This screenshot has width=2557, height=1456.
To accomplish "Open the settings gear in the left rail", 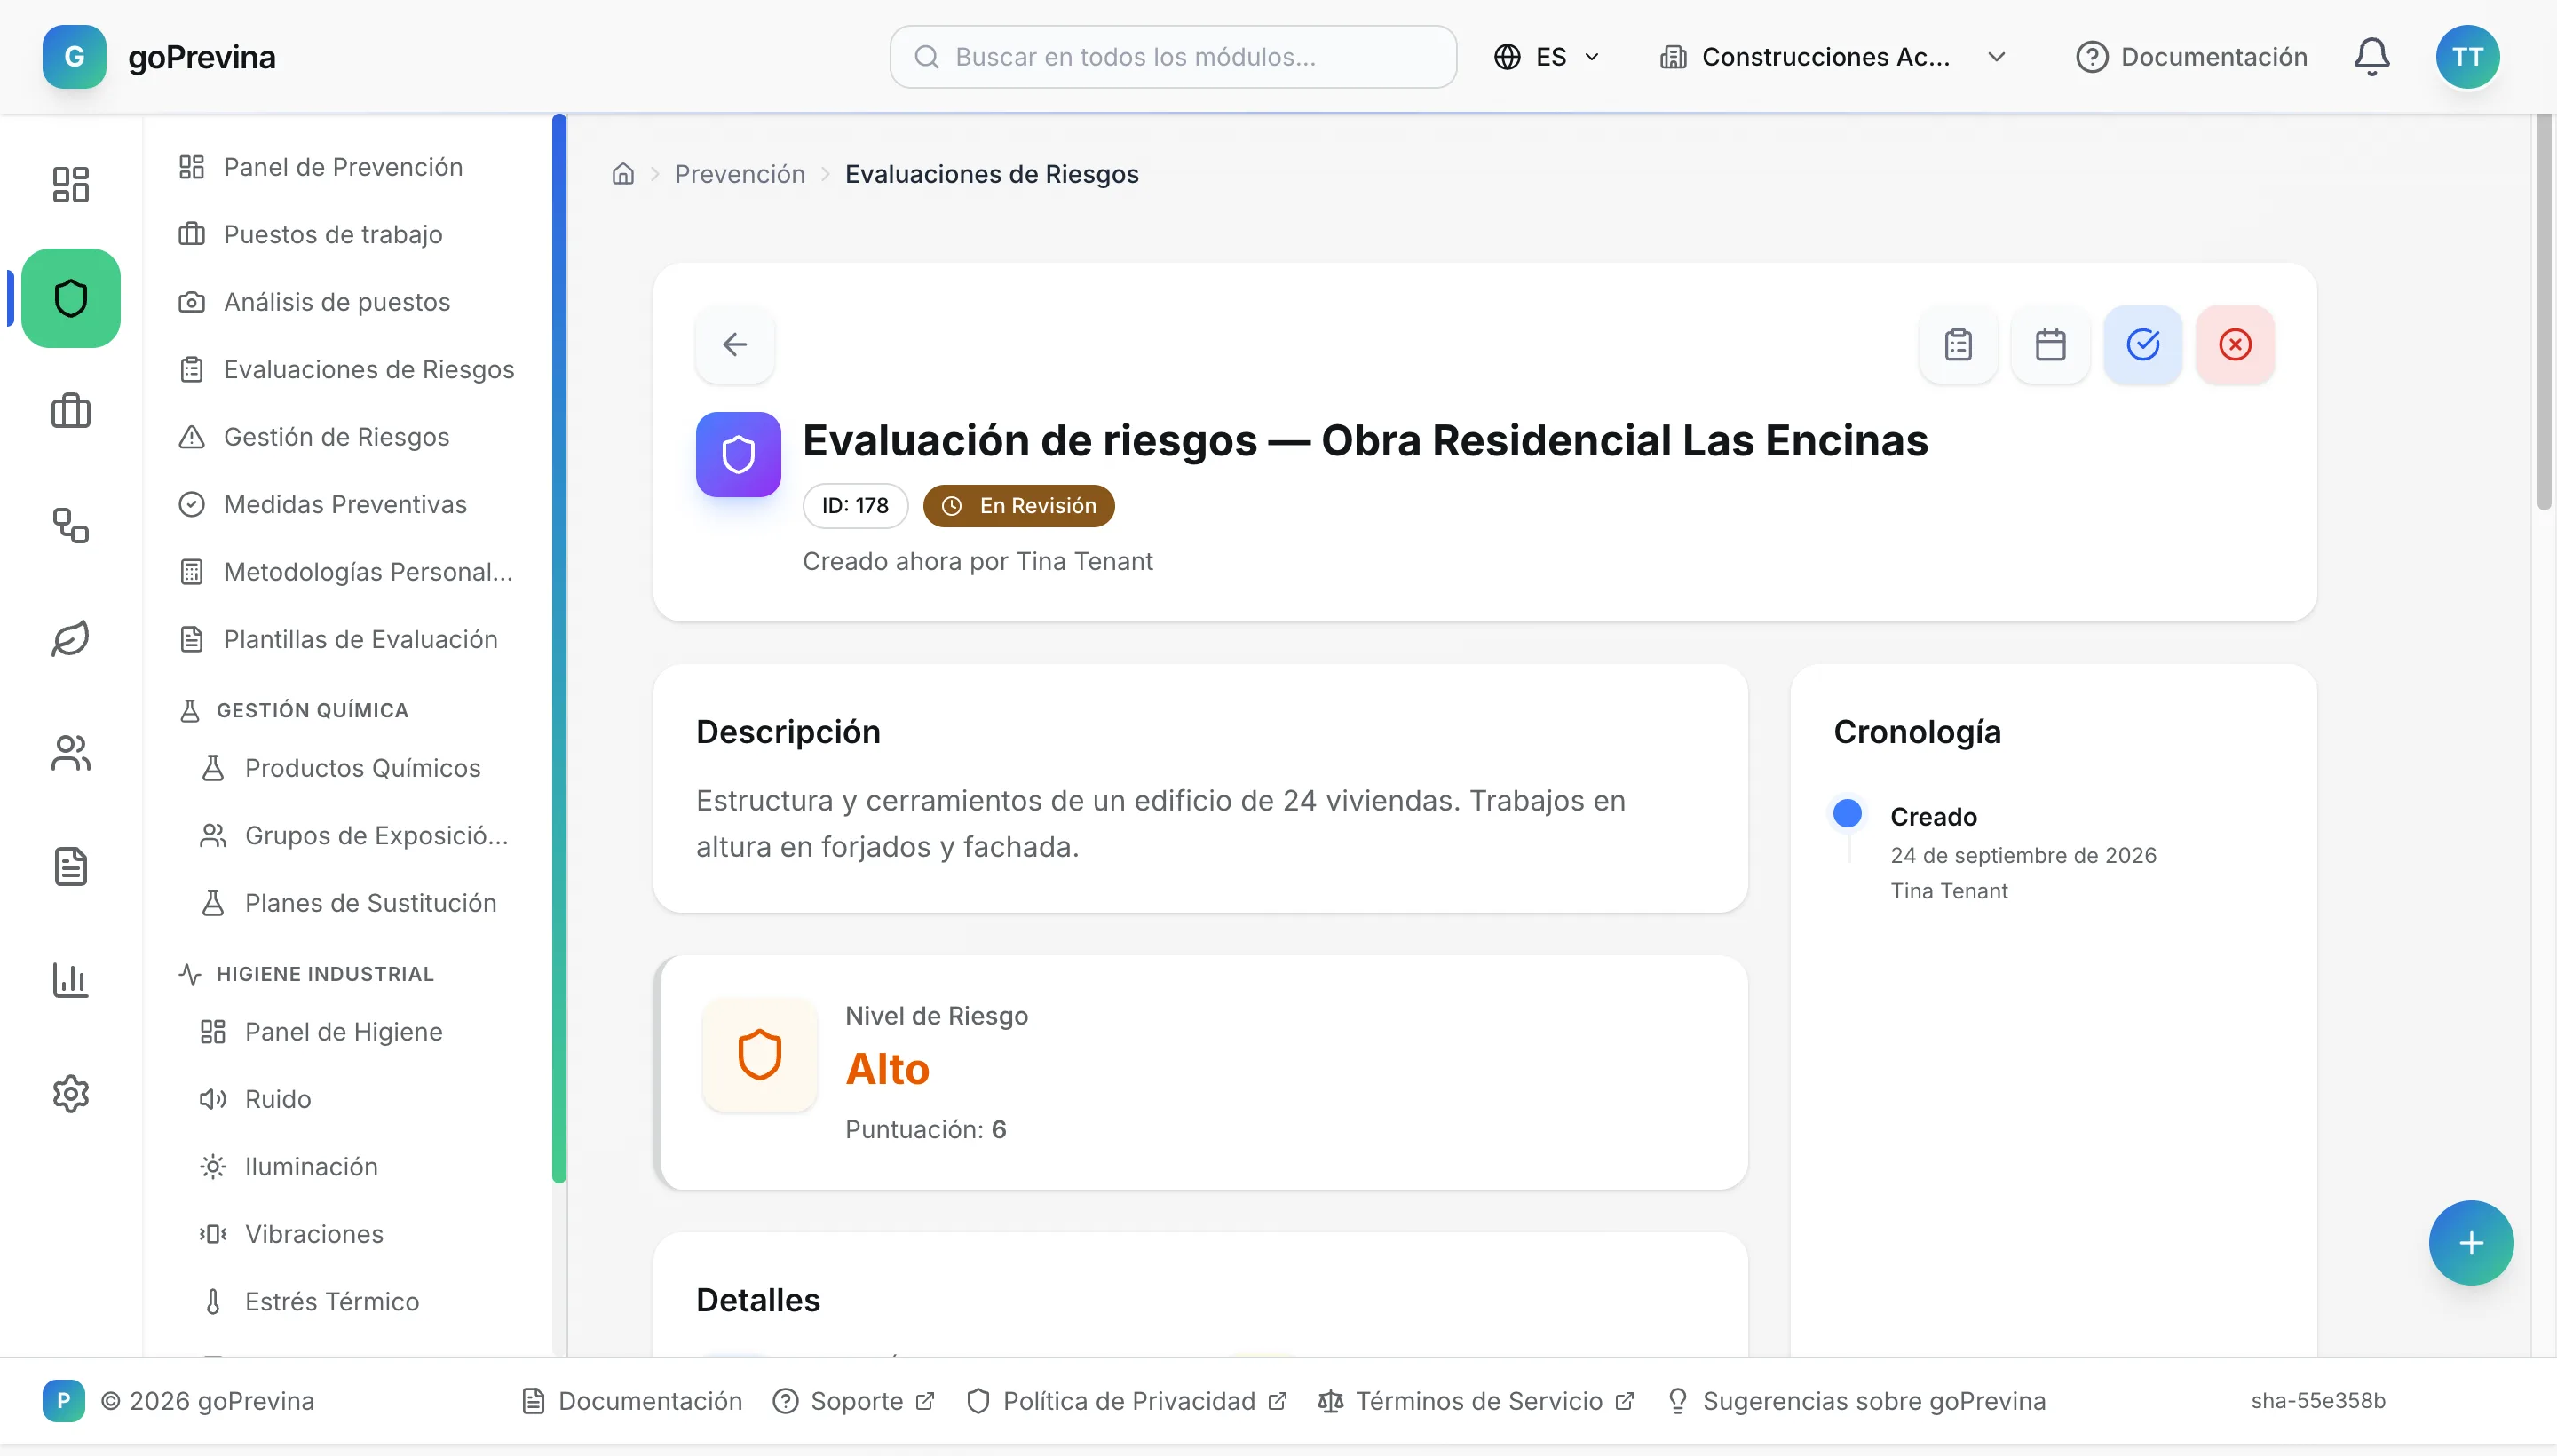I will 70,1093.
